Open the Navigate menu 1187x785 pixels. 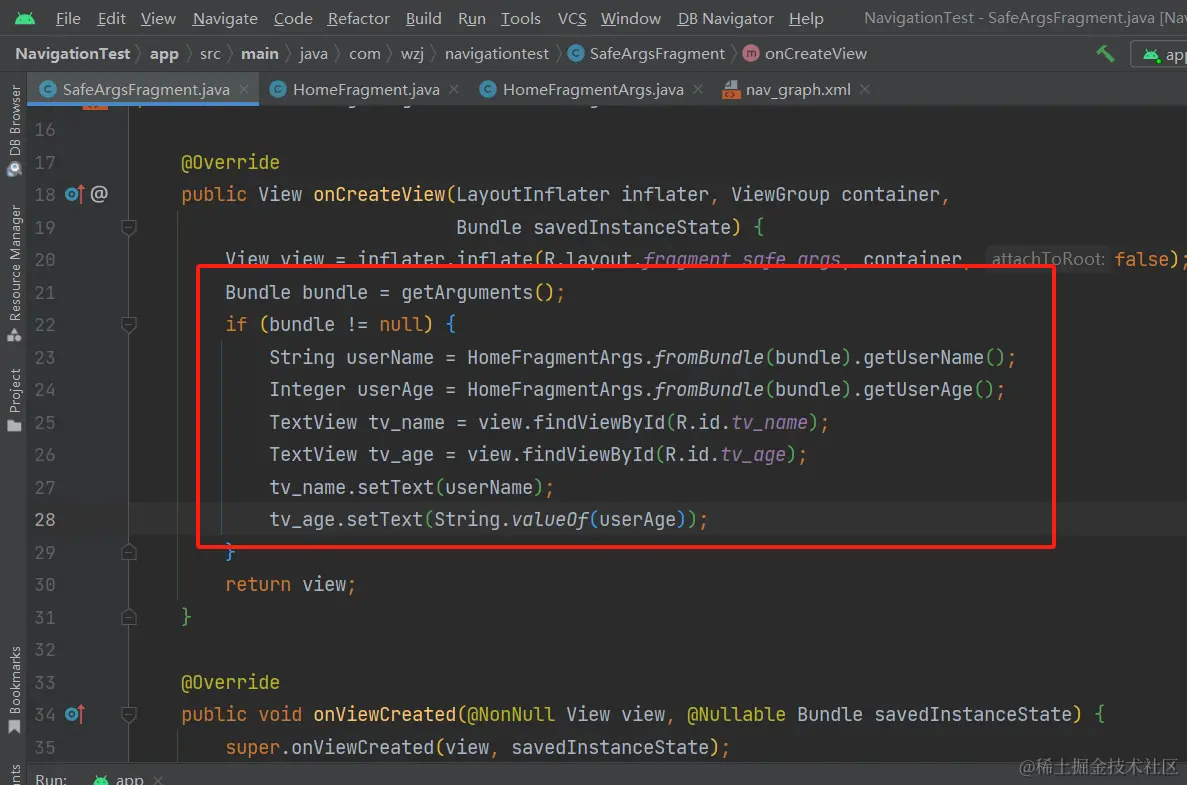(225, 18)
